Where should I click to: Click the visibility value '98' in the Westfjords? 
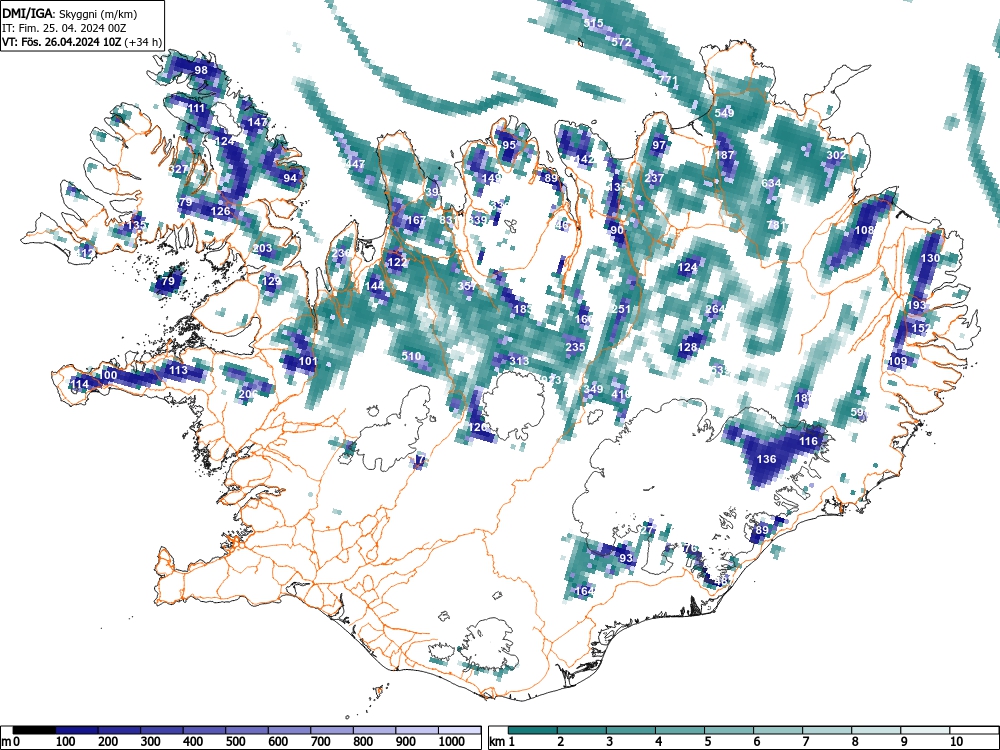point(201,70)
